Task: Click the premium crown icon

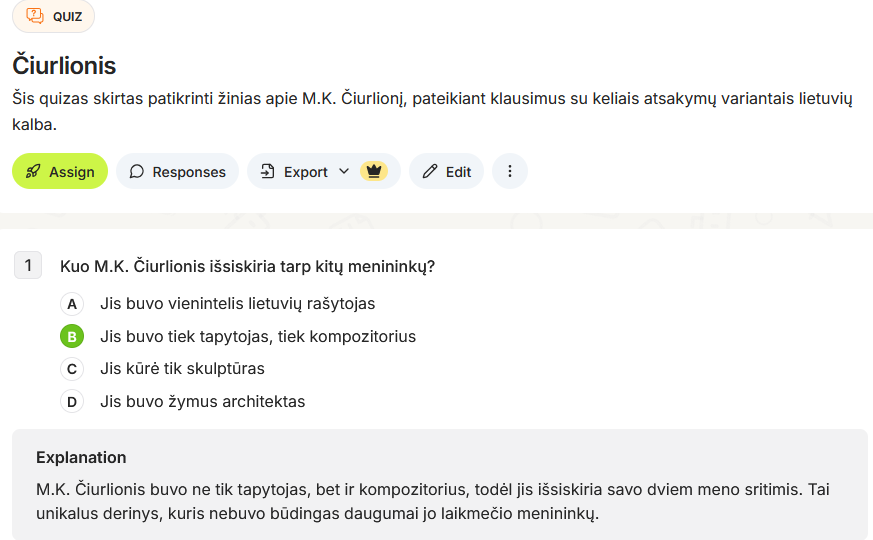Action: [374, 172]
